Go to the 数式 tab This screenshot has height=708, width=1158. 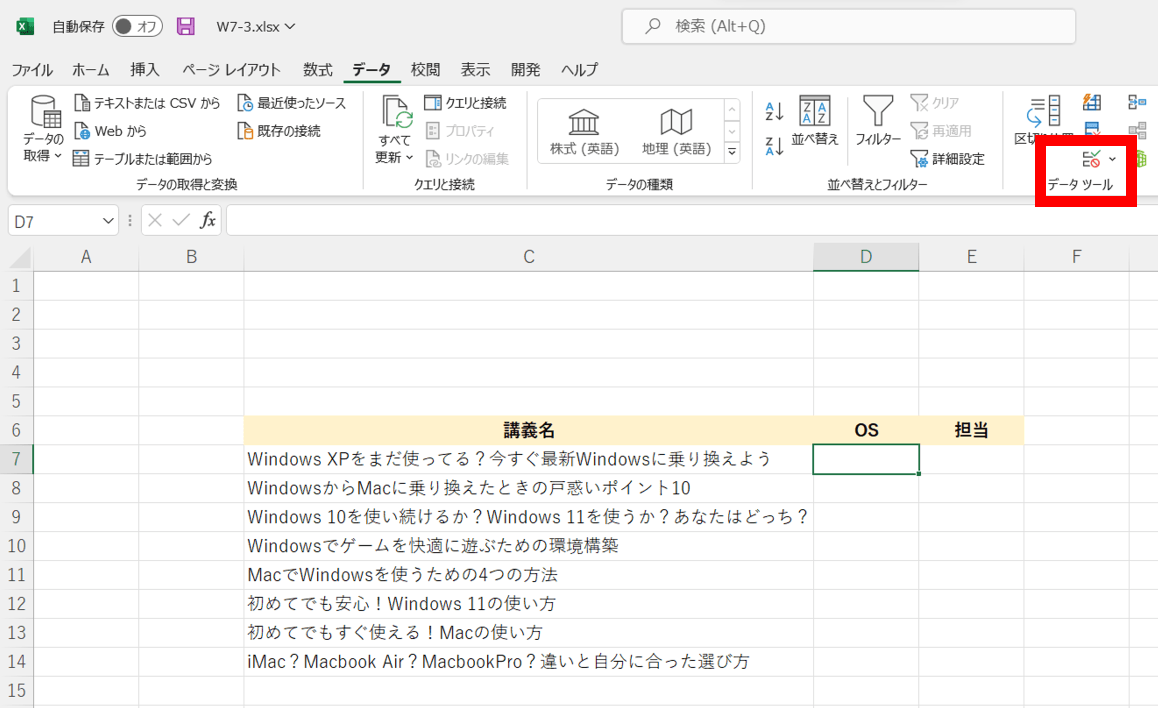(318, 69)
